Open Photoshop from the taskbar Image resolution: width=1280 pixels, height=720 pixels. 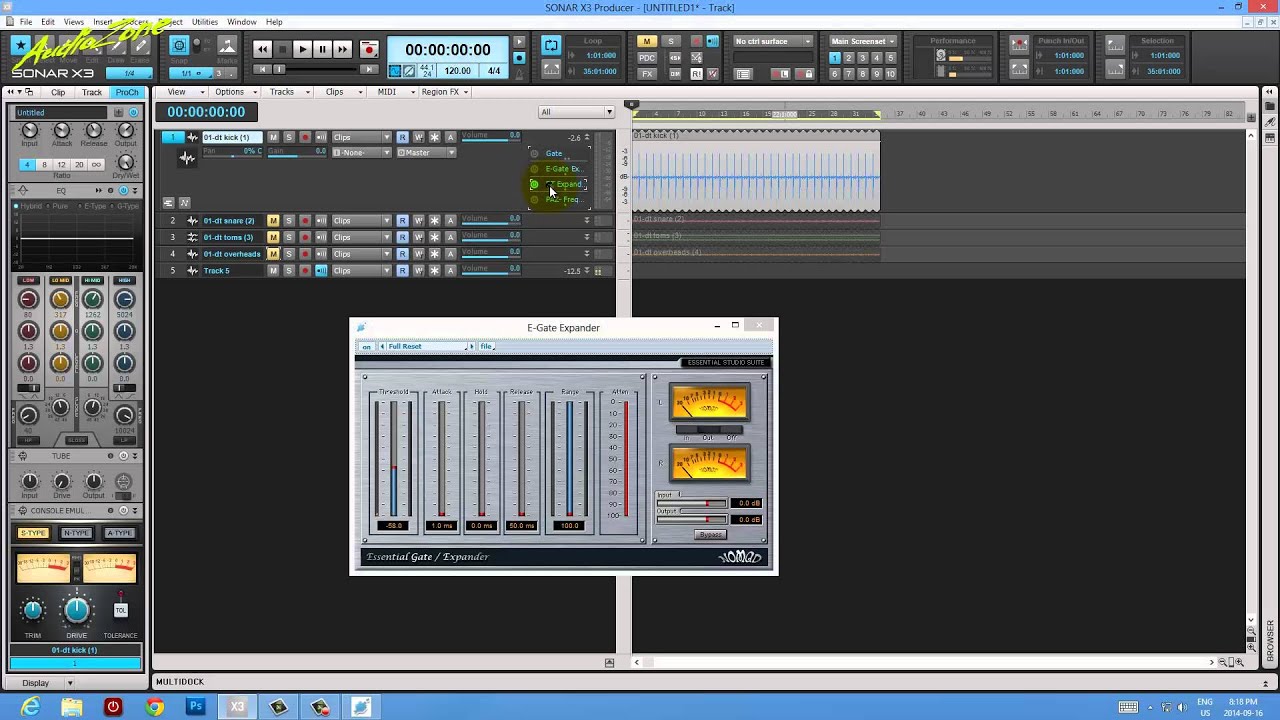pyautogui.click(x=196, y=707)
